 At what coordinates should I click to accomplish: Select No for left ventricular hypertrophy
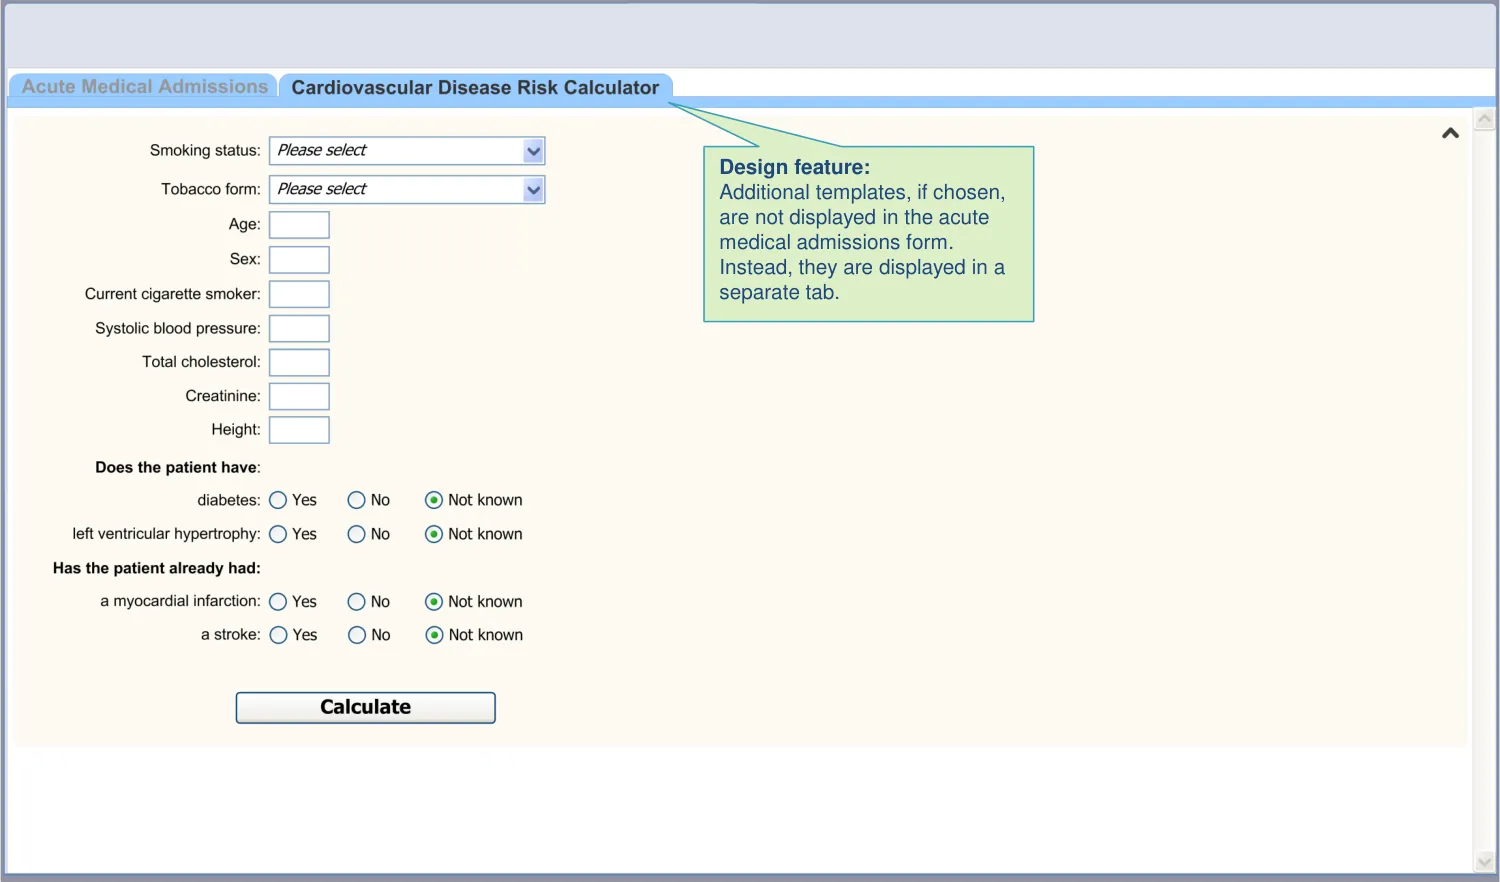[356, 534]
